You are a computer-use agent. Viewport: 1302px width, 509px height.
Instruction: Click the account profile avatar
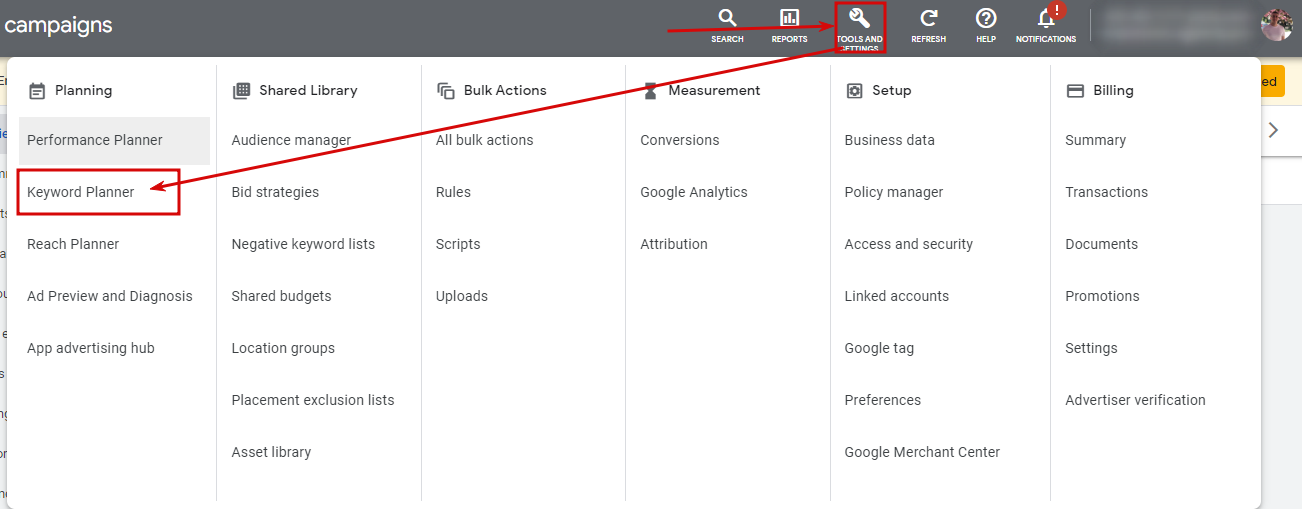click(1277, 25)
